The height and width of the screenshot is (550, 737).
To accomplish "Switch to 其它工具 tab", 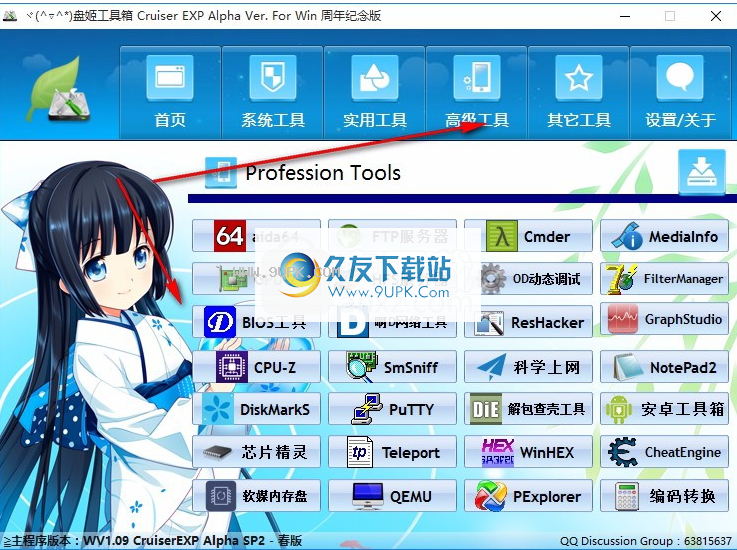I will [x=579, y=92].
